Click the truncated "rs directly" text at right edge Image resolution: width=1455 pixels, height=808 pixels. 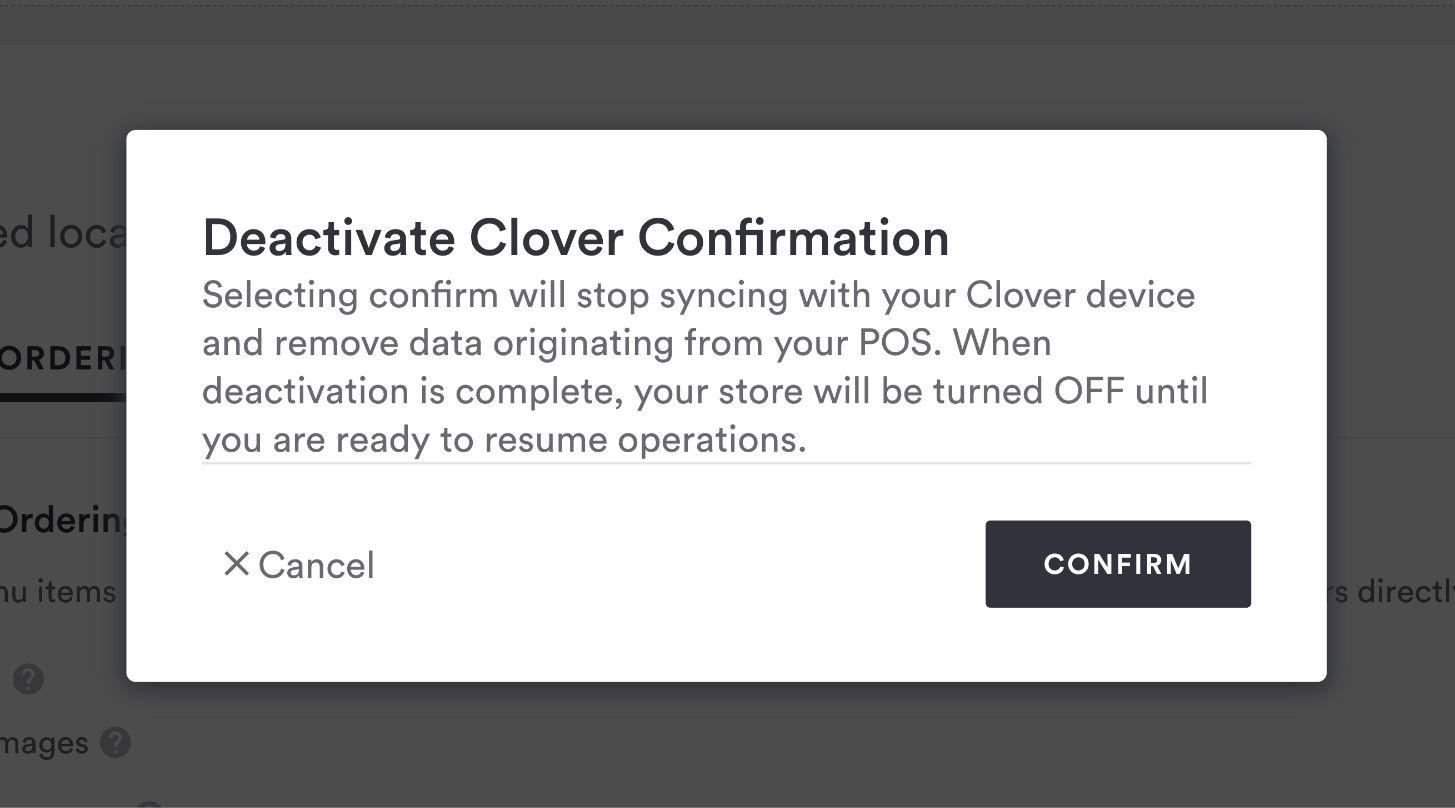[x=1391, y=591]
